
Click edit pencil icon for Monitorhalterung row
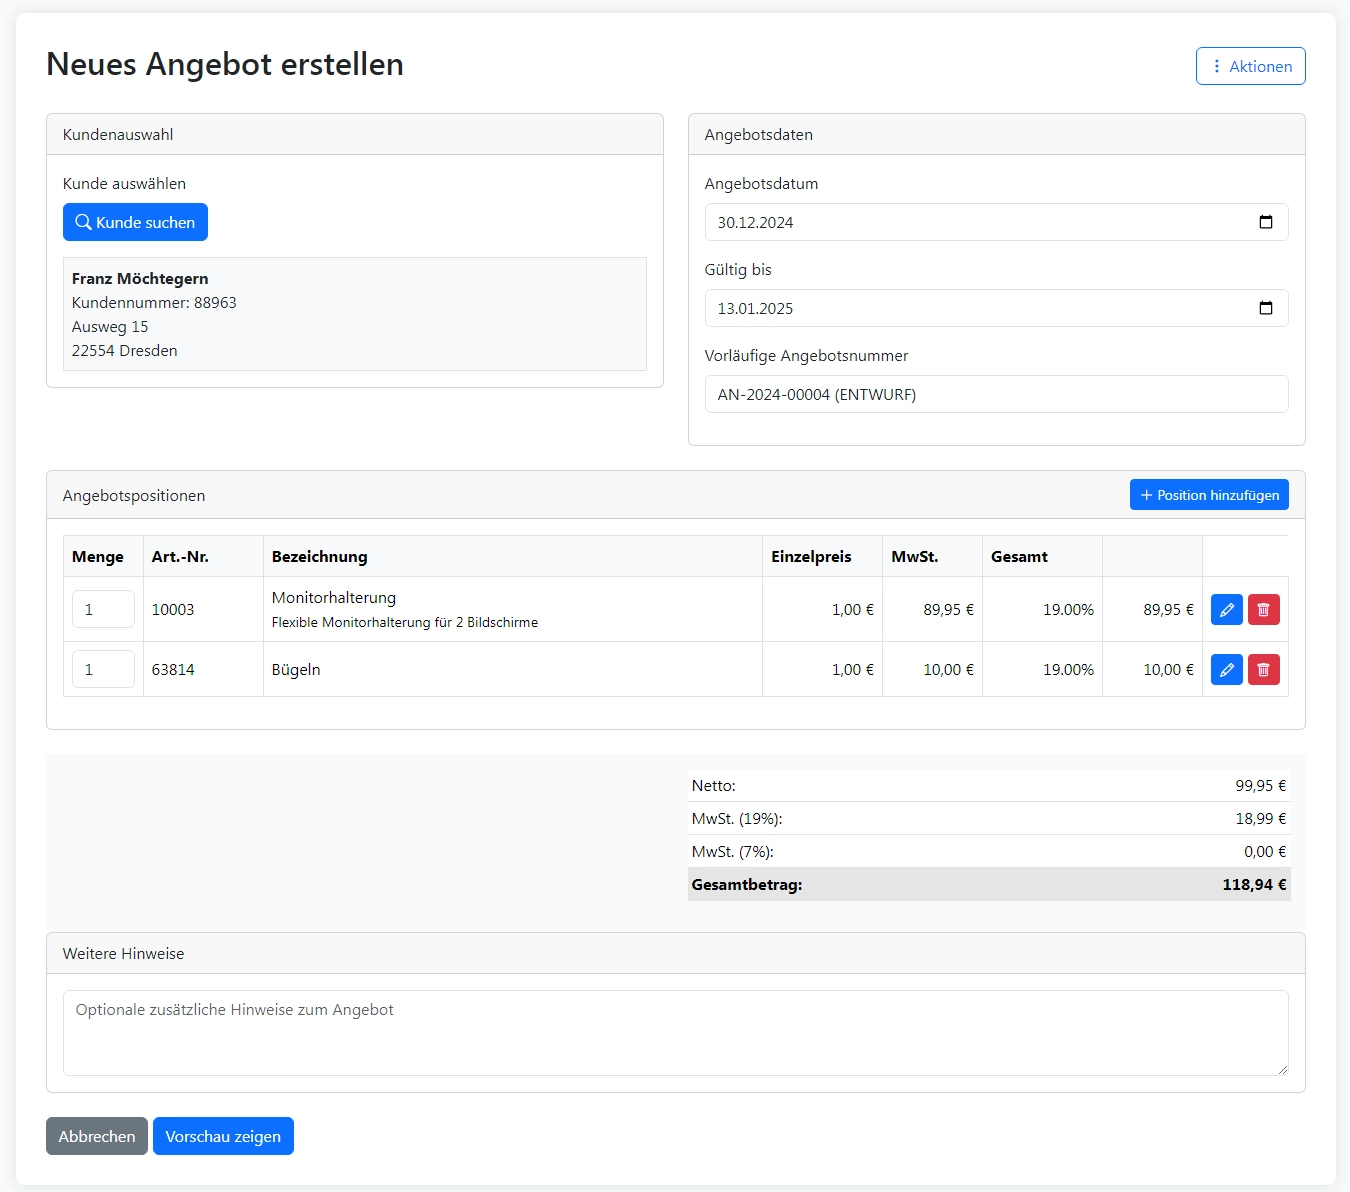(x=1226, y=610)
